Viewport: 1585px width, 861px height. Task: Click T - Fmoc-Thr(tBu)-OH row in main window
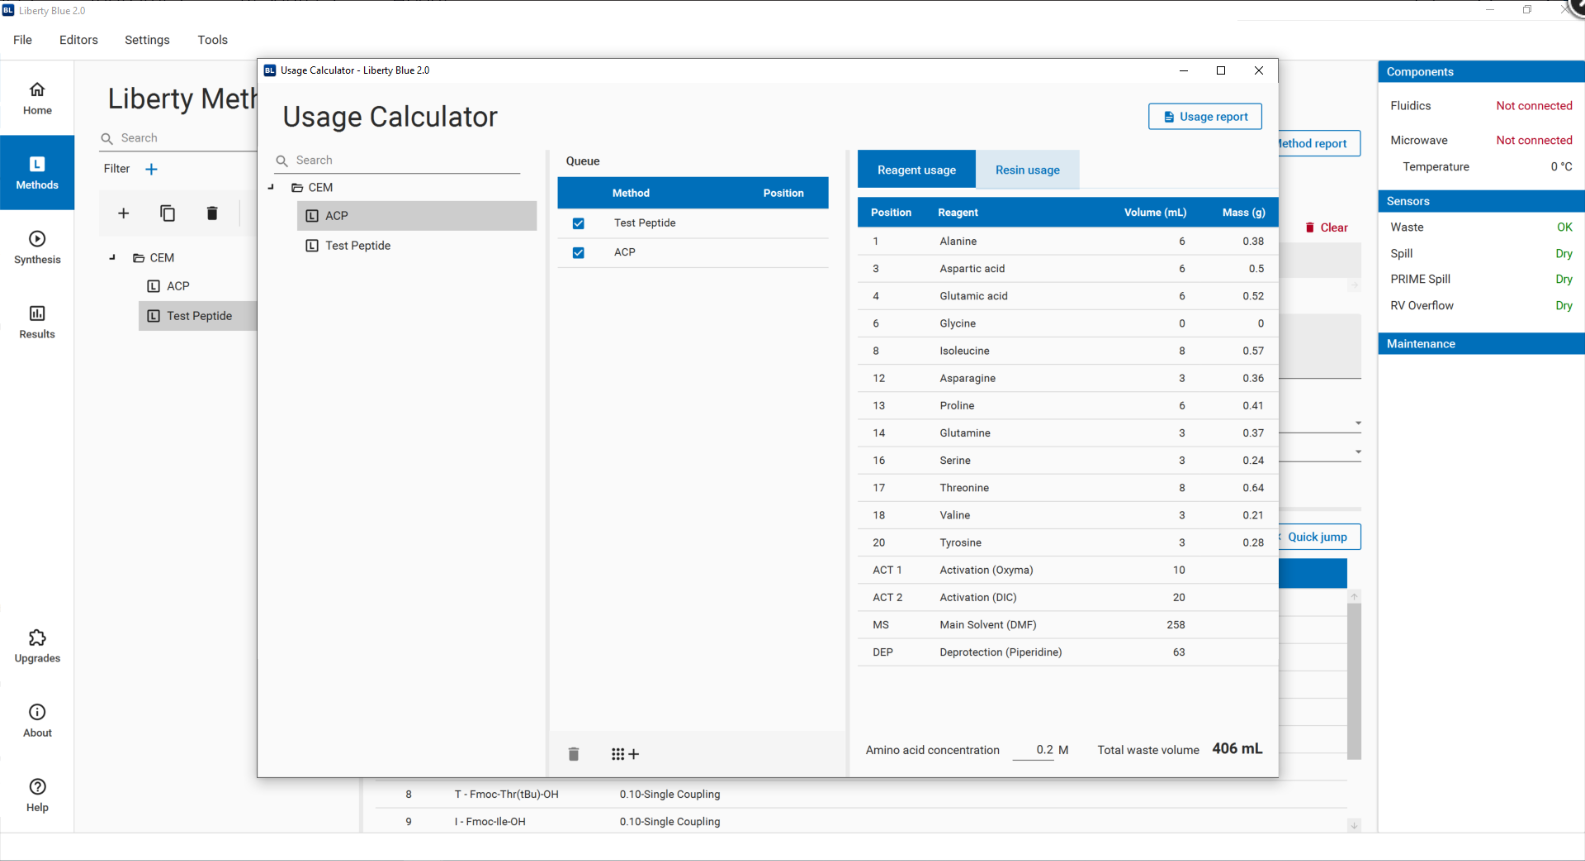coord(860,795)
